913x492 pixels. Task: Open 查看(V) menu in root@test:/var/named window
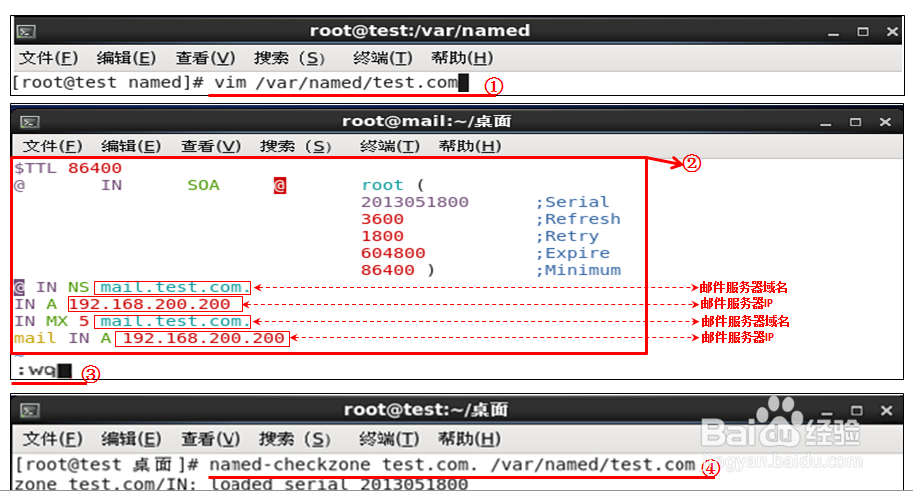pyautogui.click(x=206, y=58)
